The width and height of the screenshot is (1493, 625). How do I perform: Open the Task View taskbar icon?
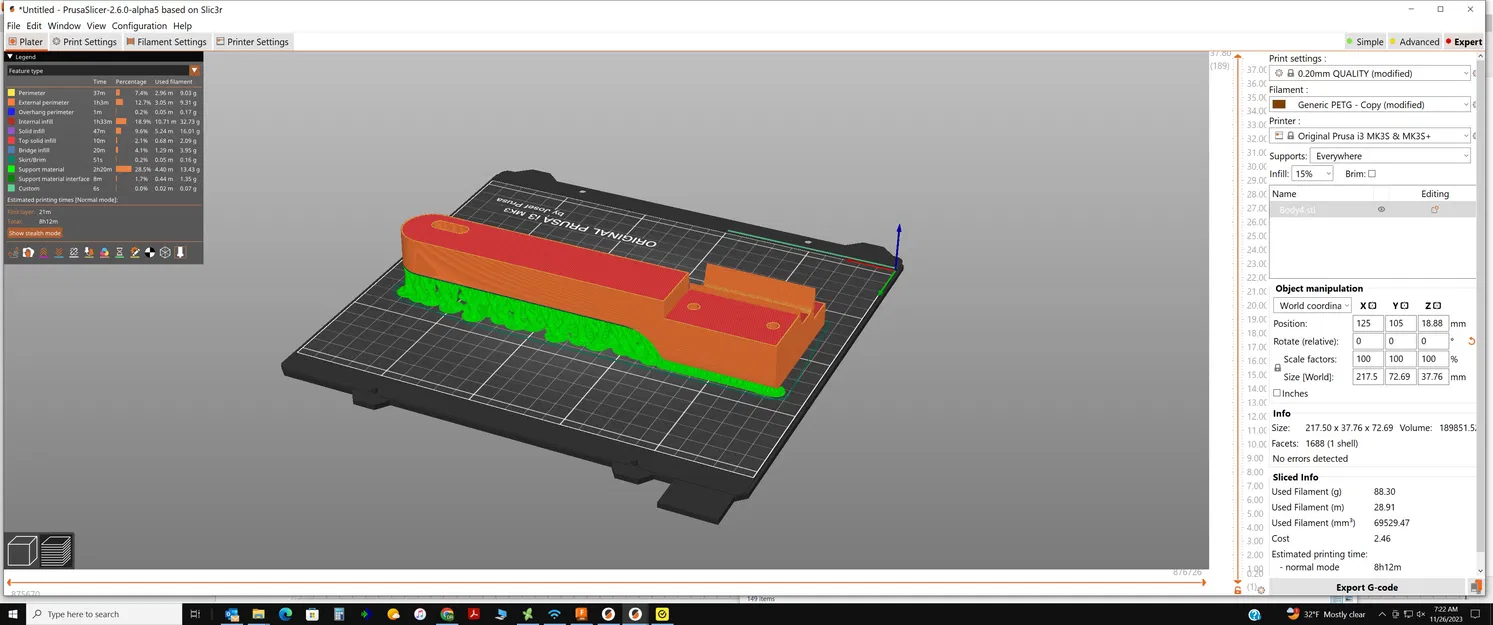click(195, 614)
